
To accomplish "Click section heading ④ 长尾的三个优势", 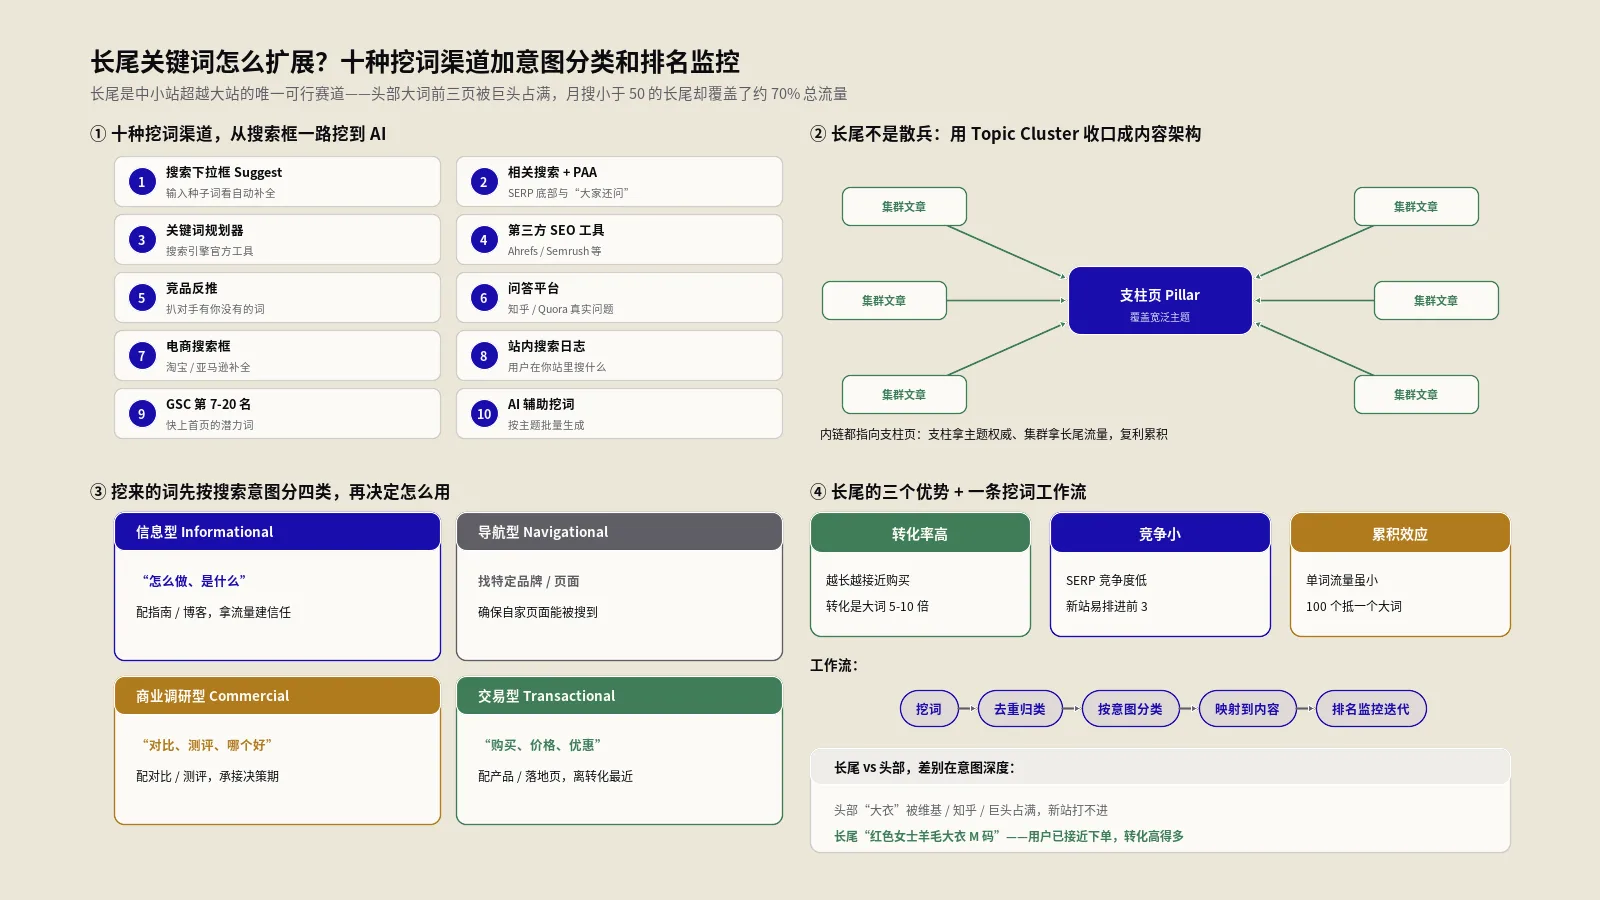I will pyautogui.click(x=948, y=492).
